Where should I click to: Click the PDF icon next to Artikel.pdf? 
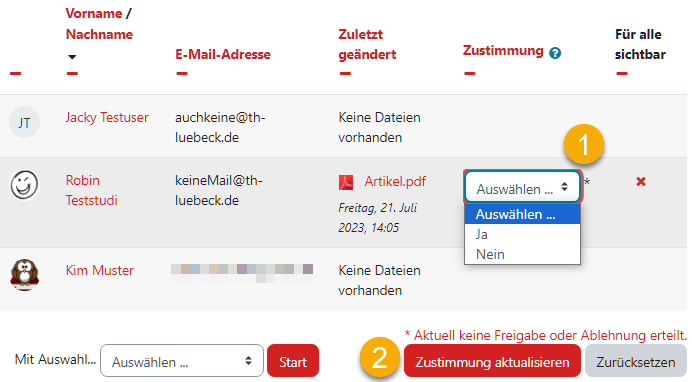[346, 182]
